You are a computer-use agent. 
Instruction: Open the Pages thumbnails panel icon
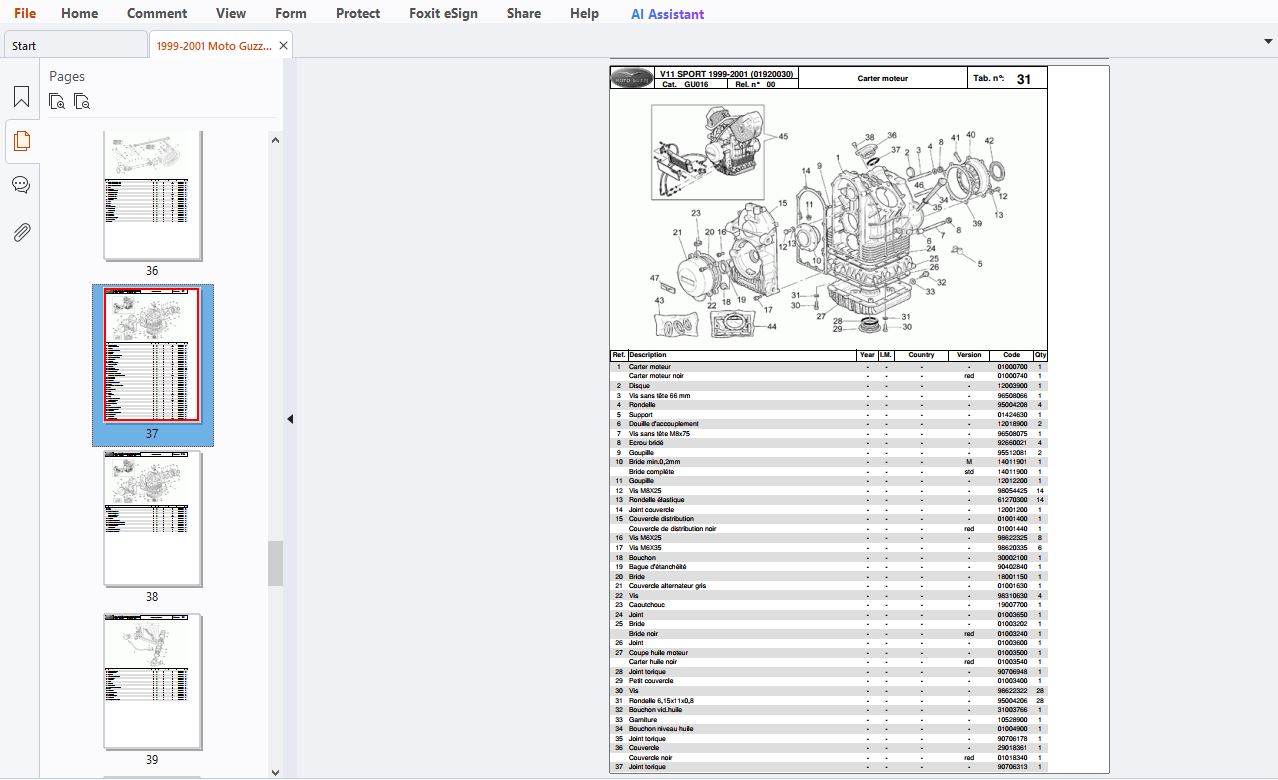click(21, 141)
